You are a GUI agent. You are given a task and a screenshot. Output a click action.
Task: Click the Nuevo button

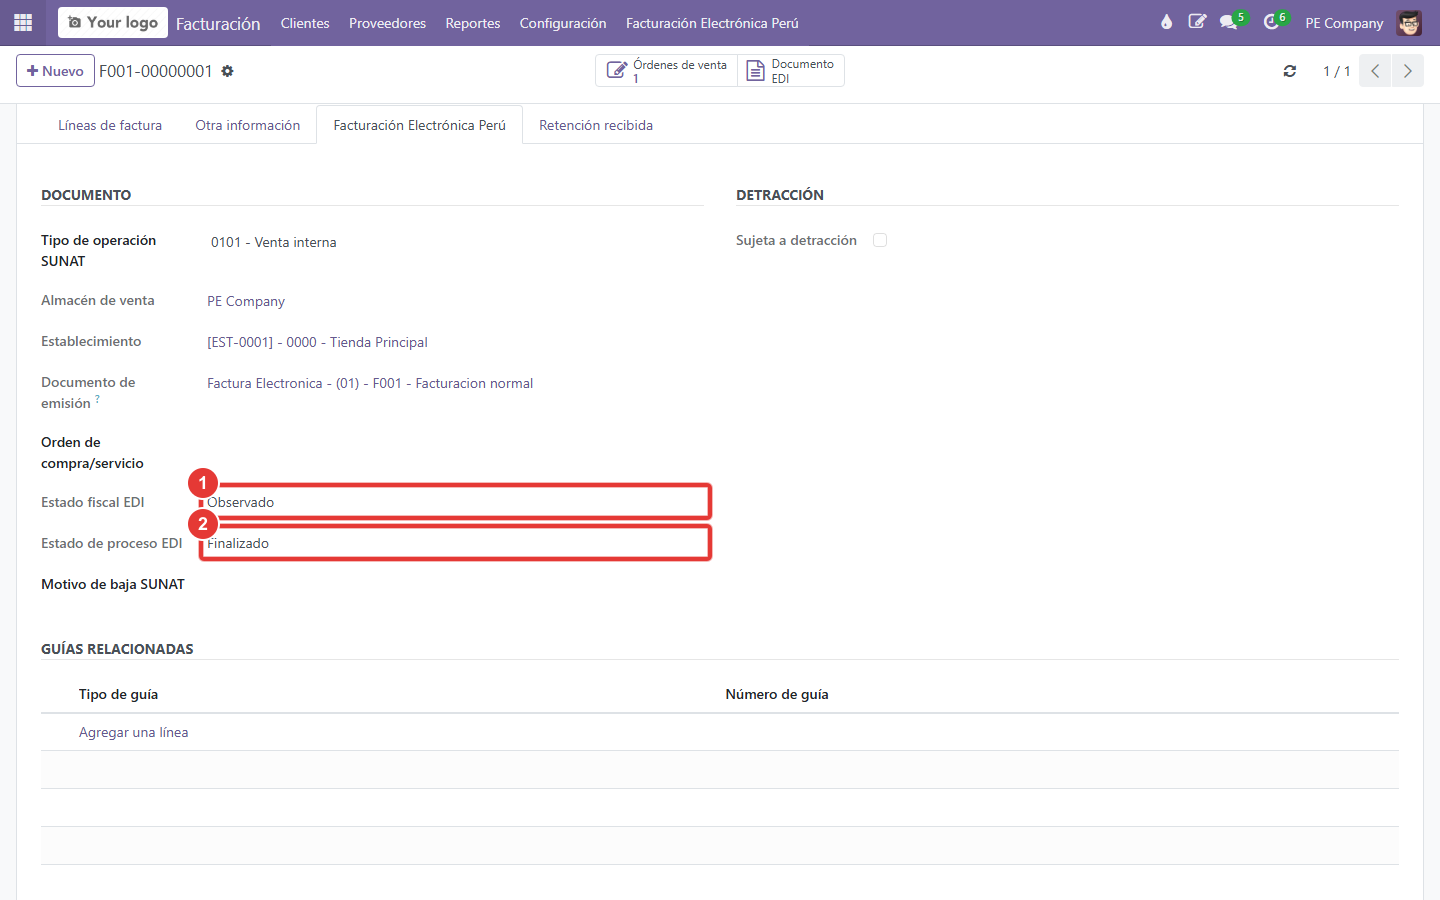[56, 71]
